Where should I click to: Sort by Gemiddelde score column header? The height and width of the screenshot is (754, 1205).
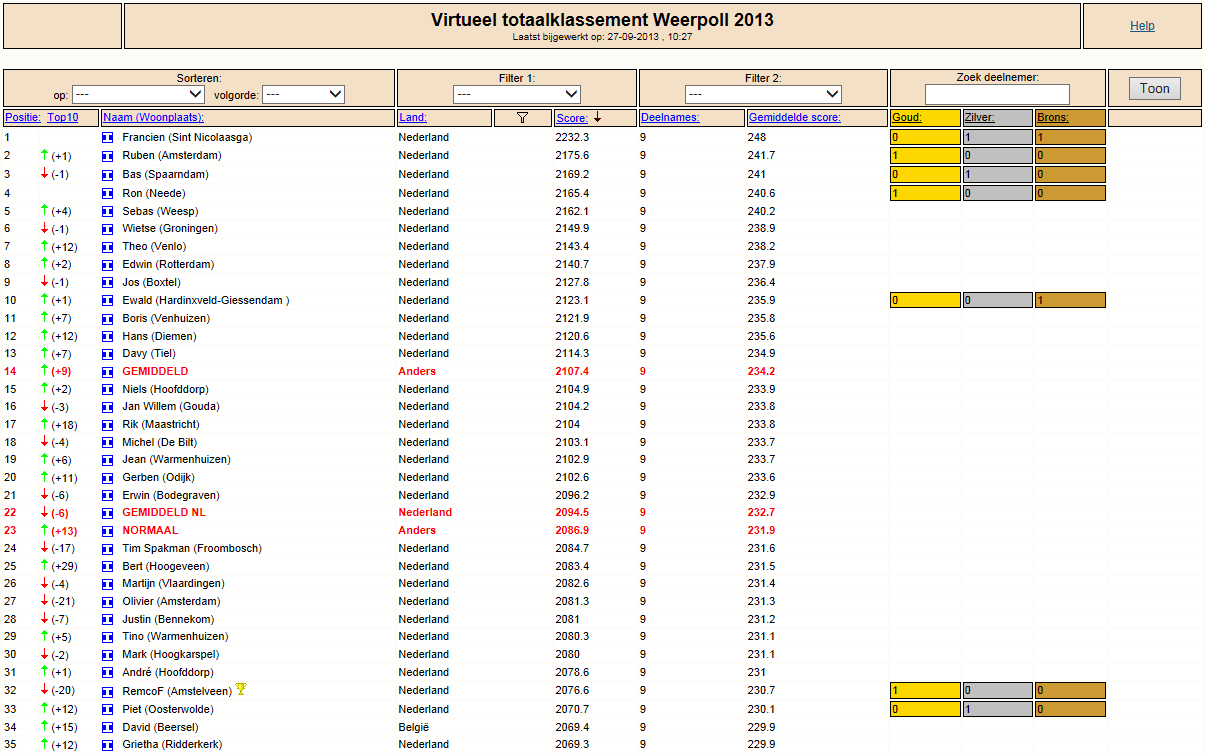pos(795,118)
